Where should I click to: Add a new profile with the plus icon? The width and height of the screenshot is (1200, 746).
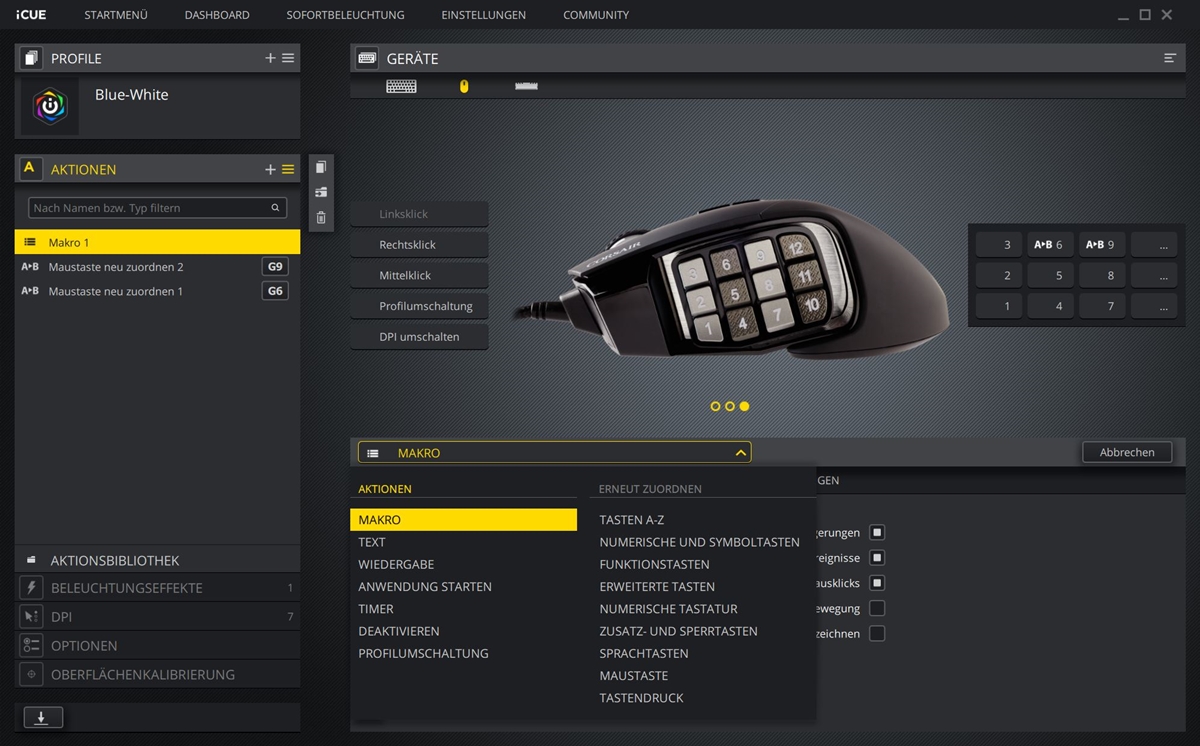pos(270,58)
